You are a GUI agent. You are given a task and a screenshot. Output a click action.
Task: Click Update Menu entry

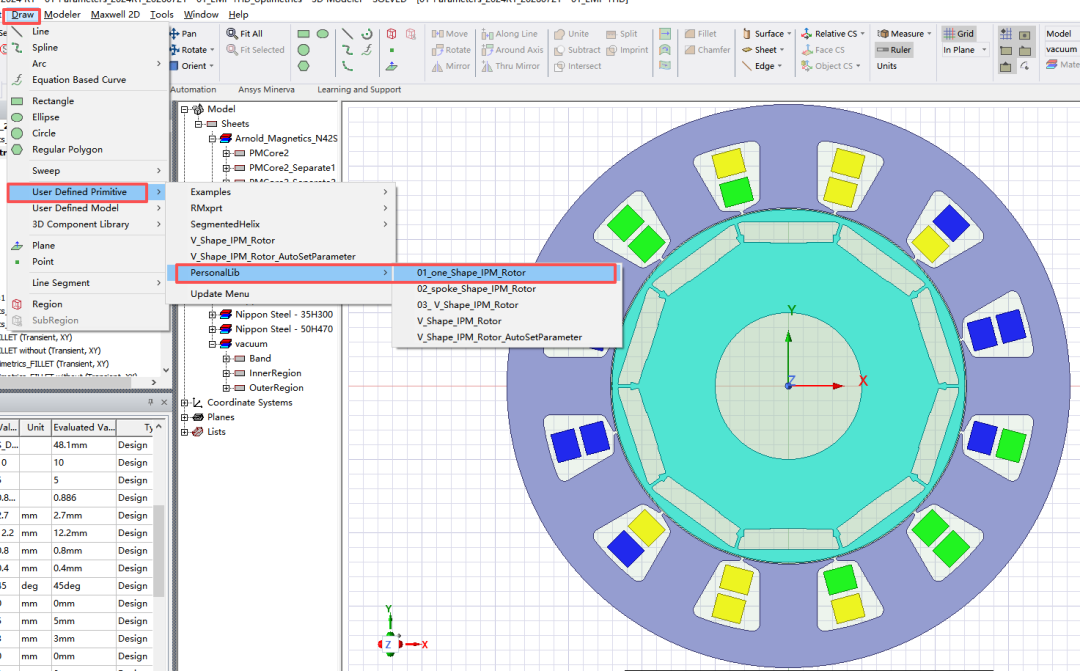pyautogui.click(x=281, y=294)
